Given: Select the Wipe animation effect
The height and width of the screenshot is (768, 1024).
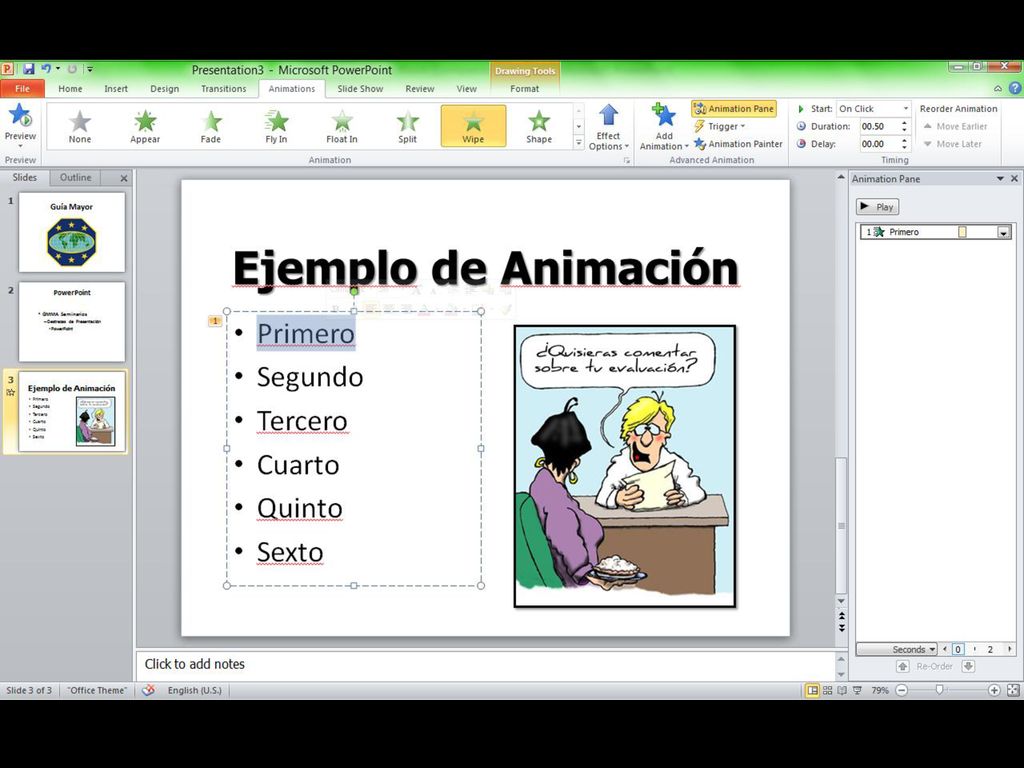Looking at the screenshot, I should pyautogui.click(x=473, y=126).
